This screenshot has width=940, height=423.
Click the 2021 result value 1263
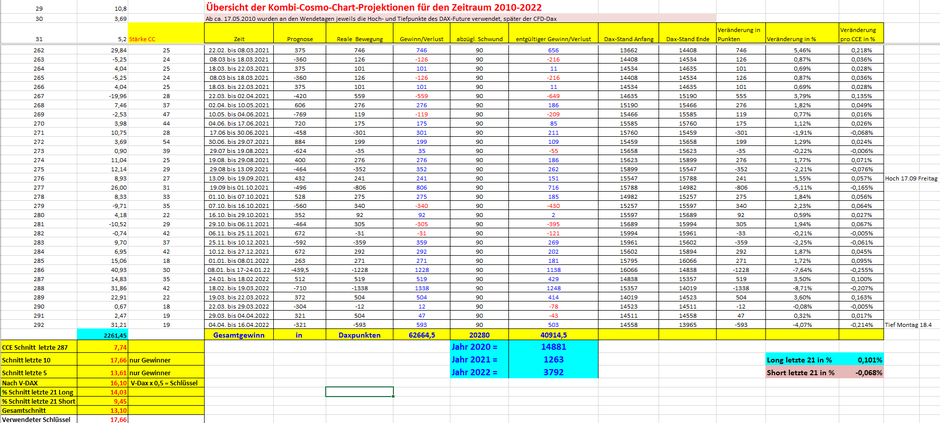click(554, 359)
